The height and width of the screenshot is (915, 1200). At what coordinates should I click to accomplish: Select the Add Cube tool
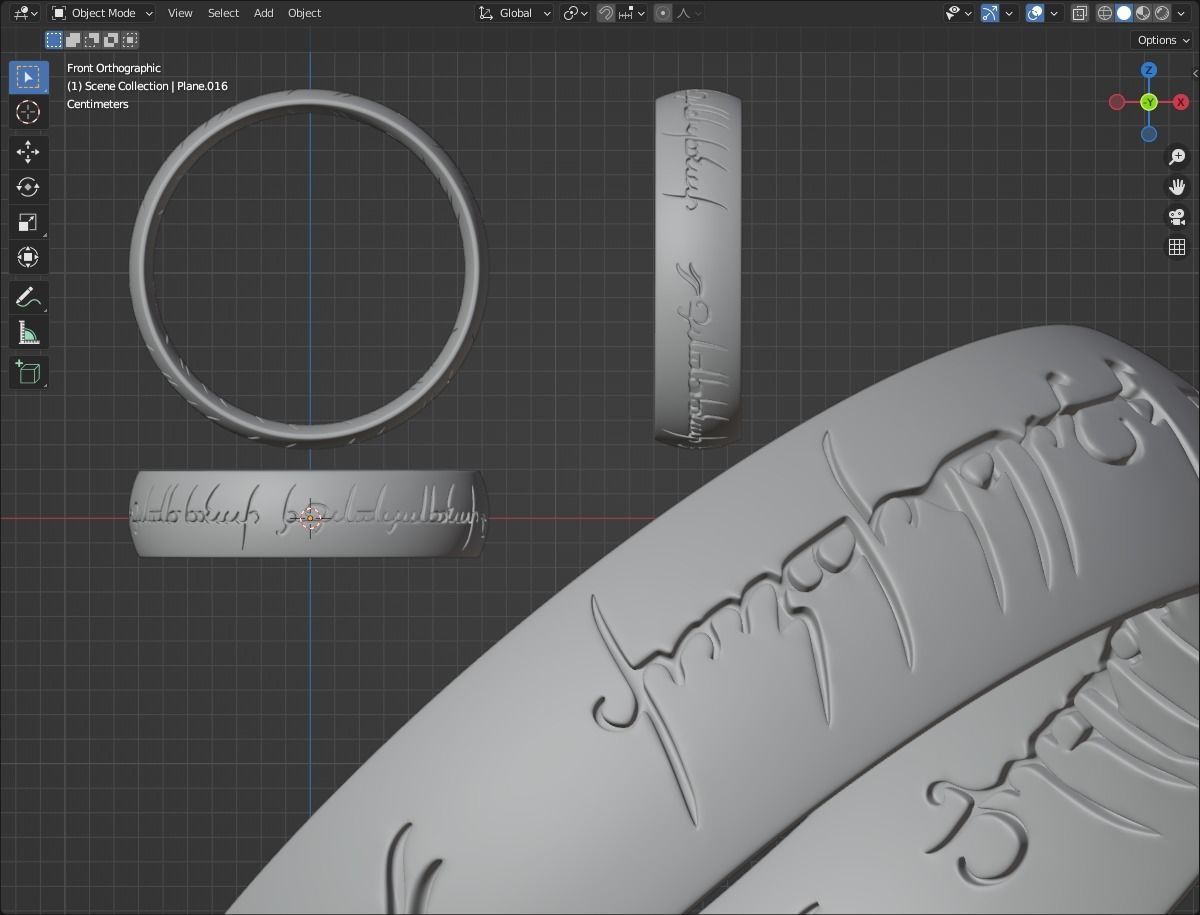click(x=28, y=372)
